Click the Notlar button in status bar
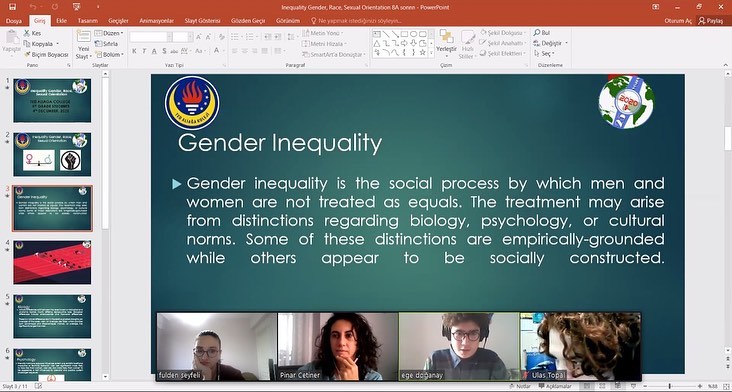Viewport: 732px width, 392px height. point(522,386)
